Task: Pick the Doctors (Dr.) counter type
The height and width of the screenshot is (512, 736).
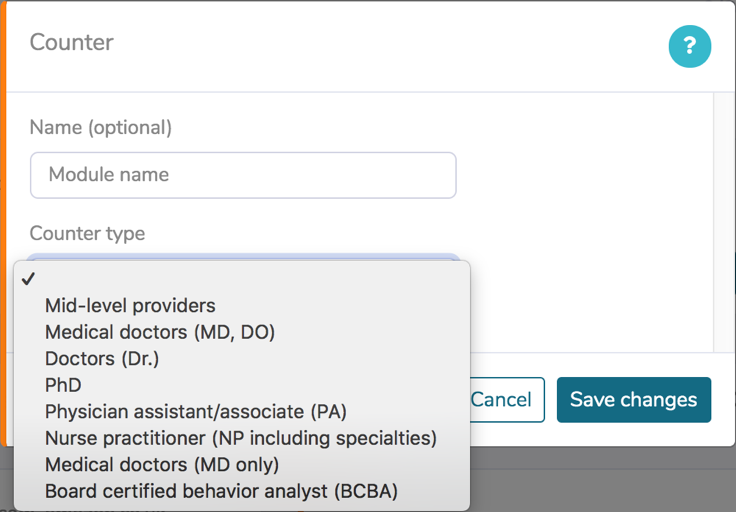Action: 242,359
